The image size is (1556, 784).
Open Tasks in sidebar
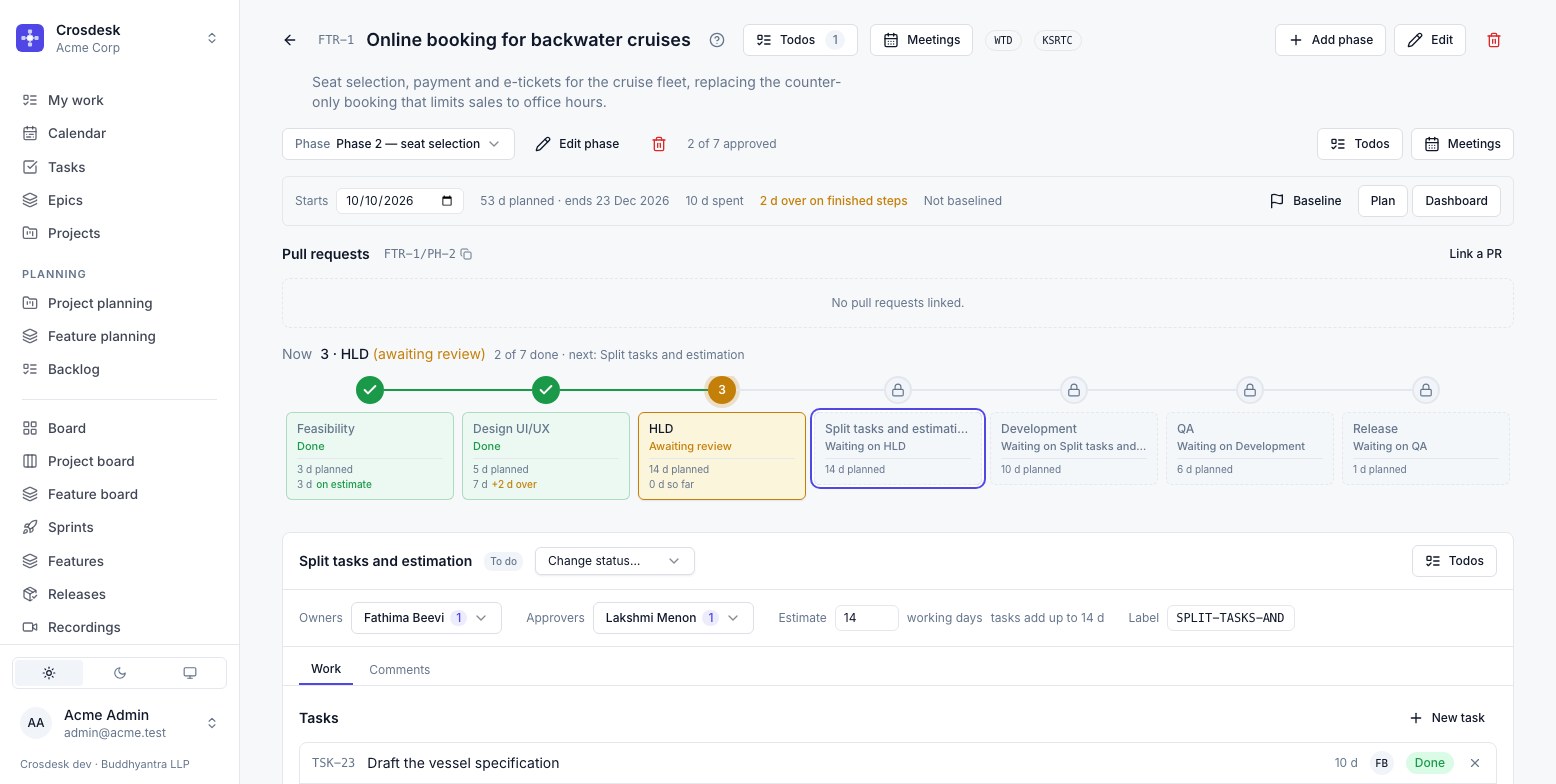click(x=119, y=167)
